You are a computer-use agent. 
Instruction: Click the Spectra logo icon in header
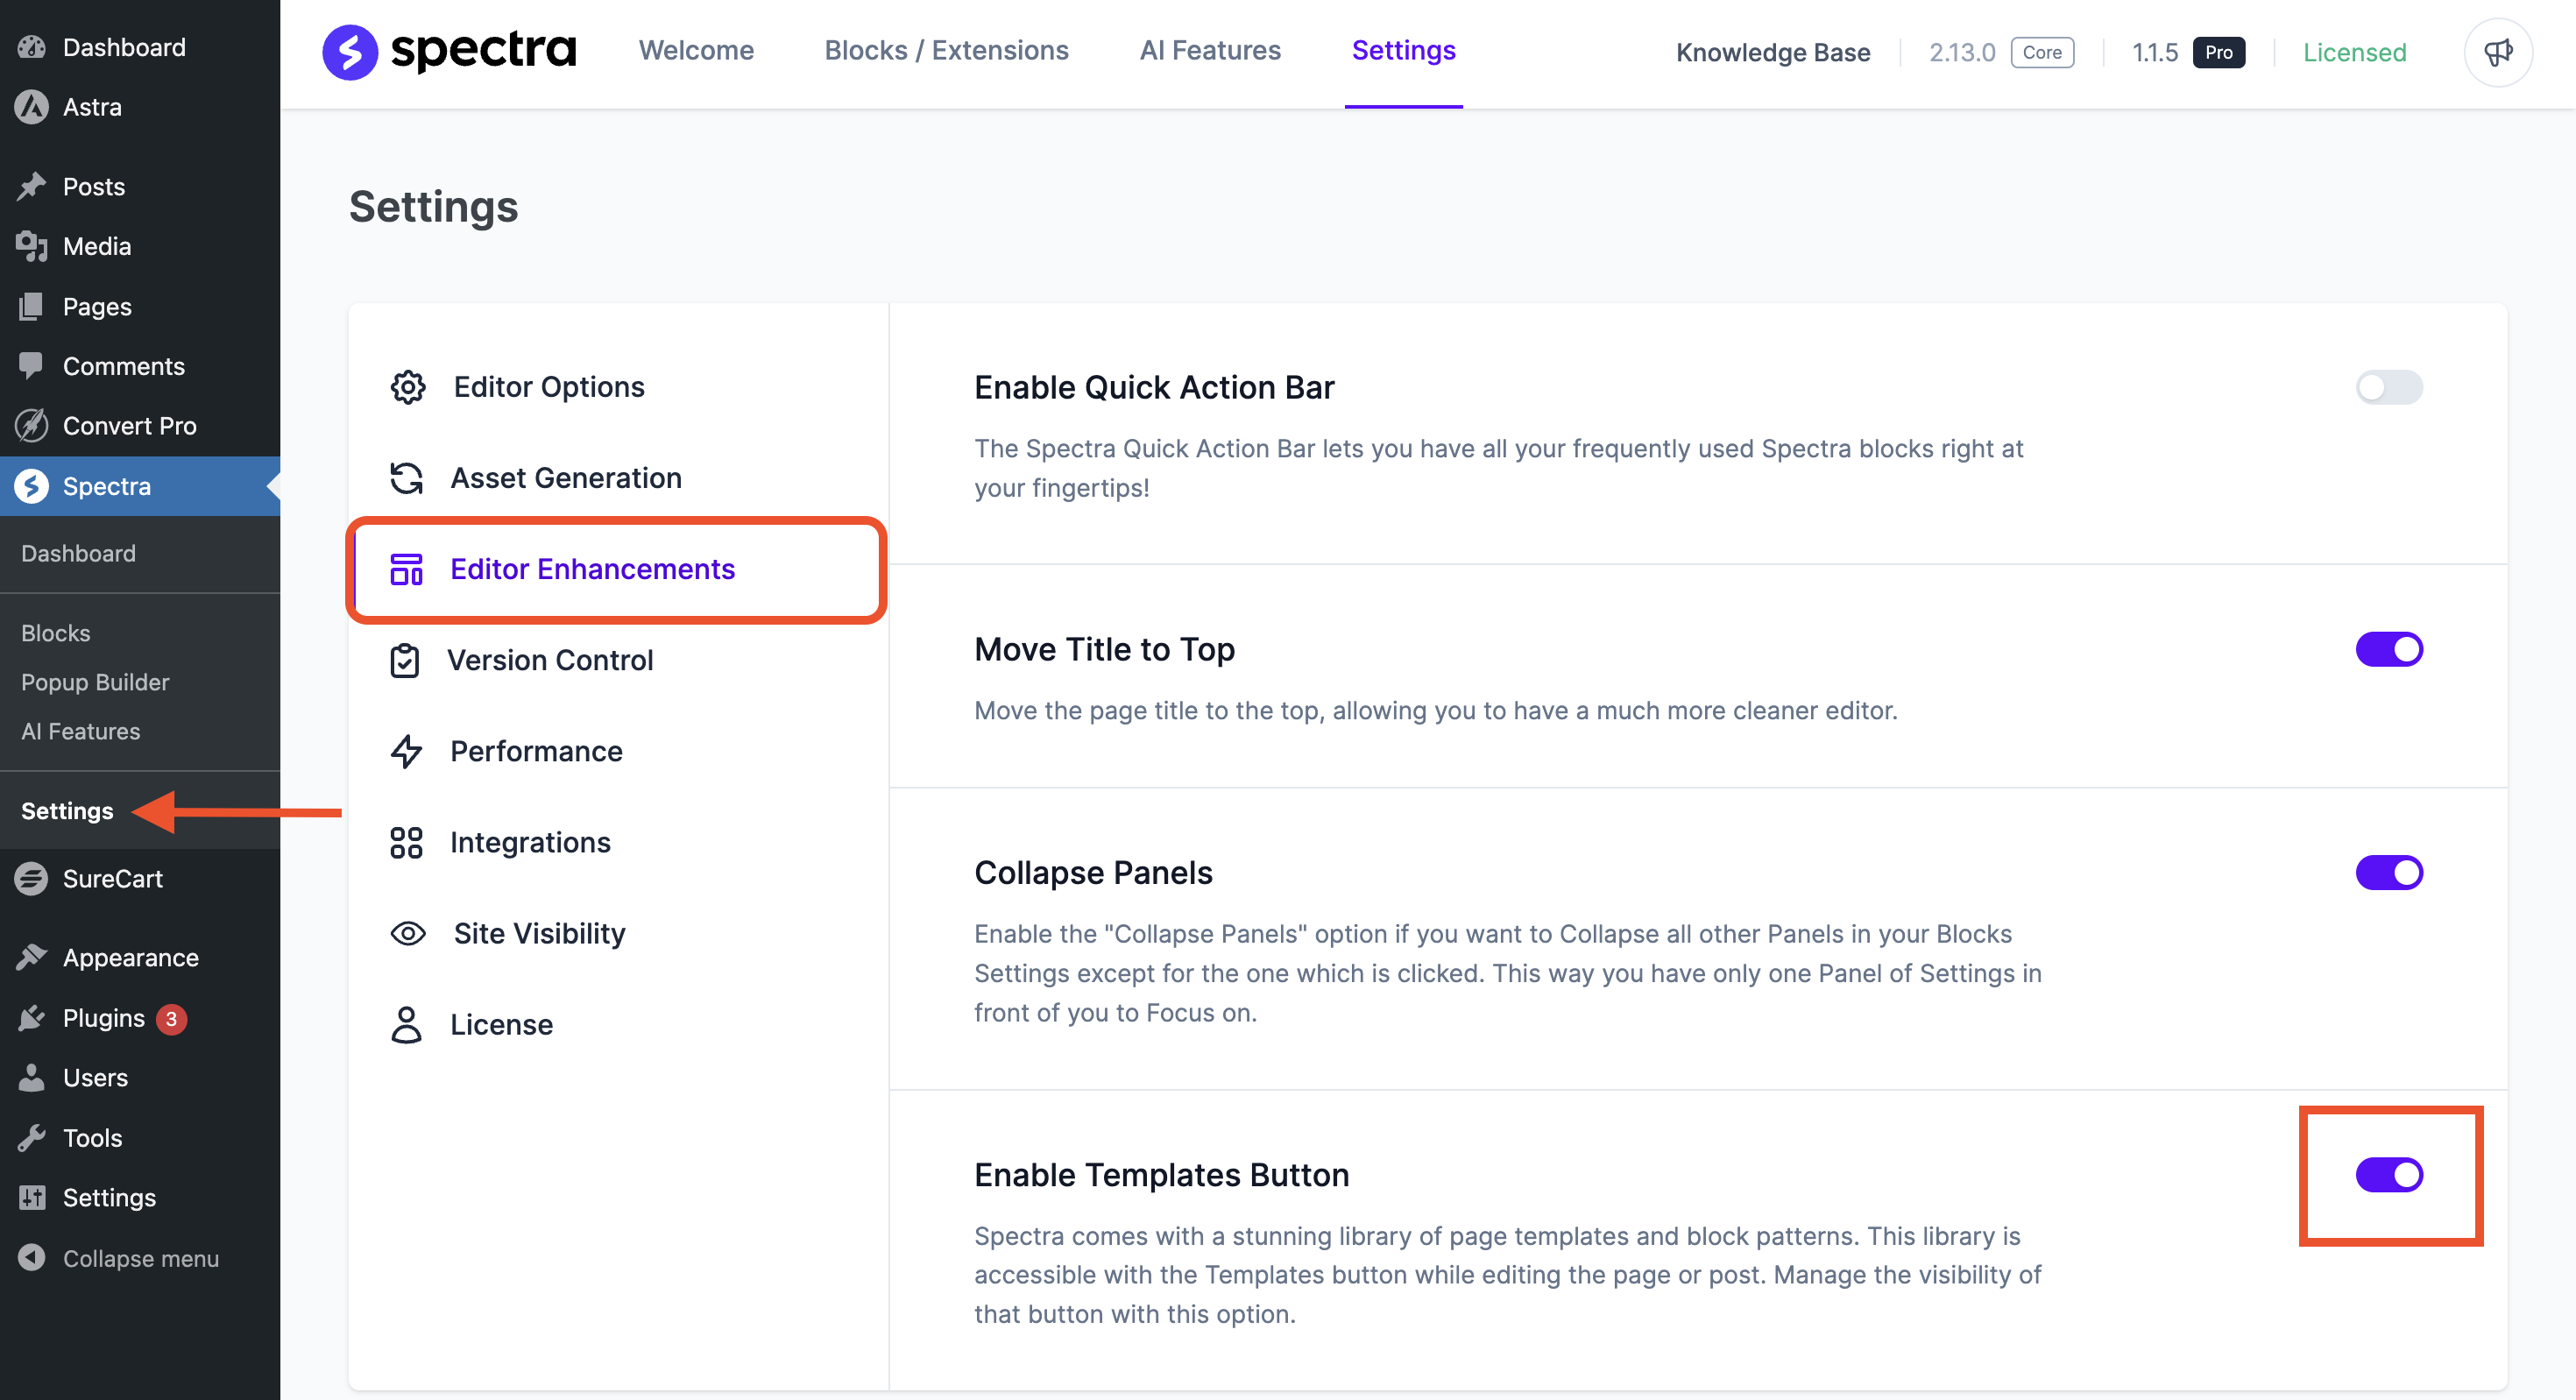click(x=350, y=52)
